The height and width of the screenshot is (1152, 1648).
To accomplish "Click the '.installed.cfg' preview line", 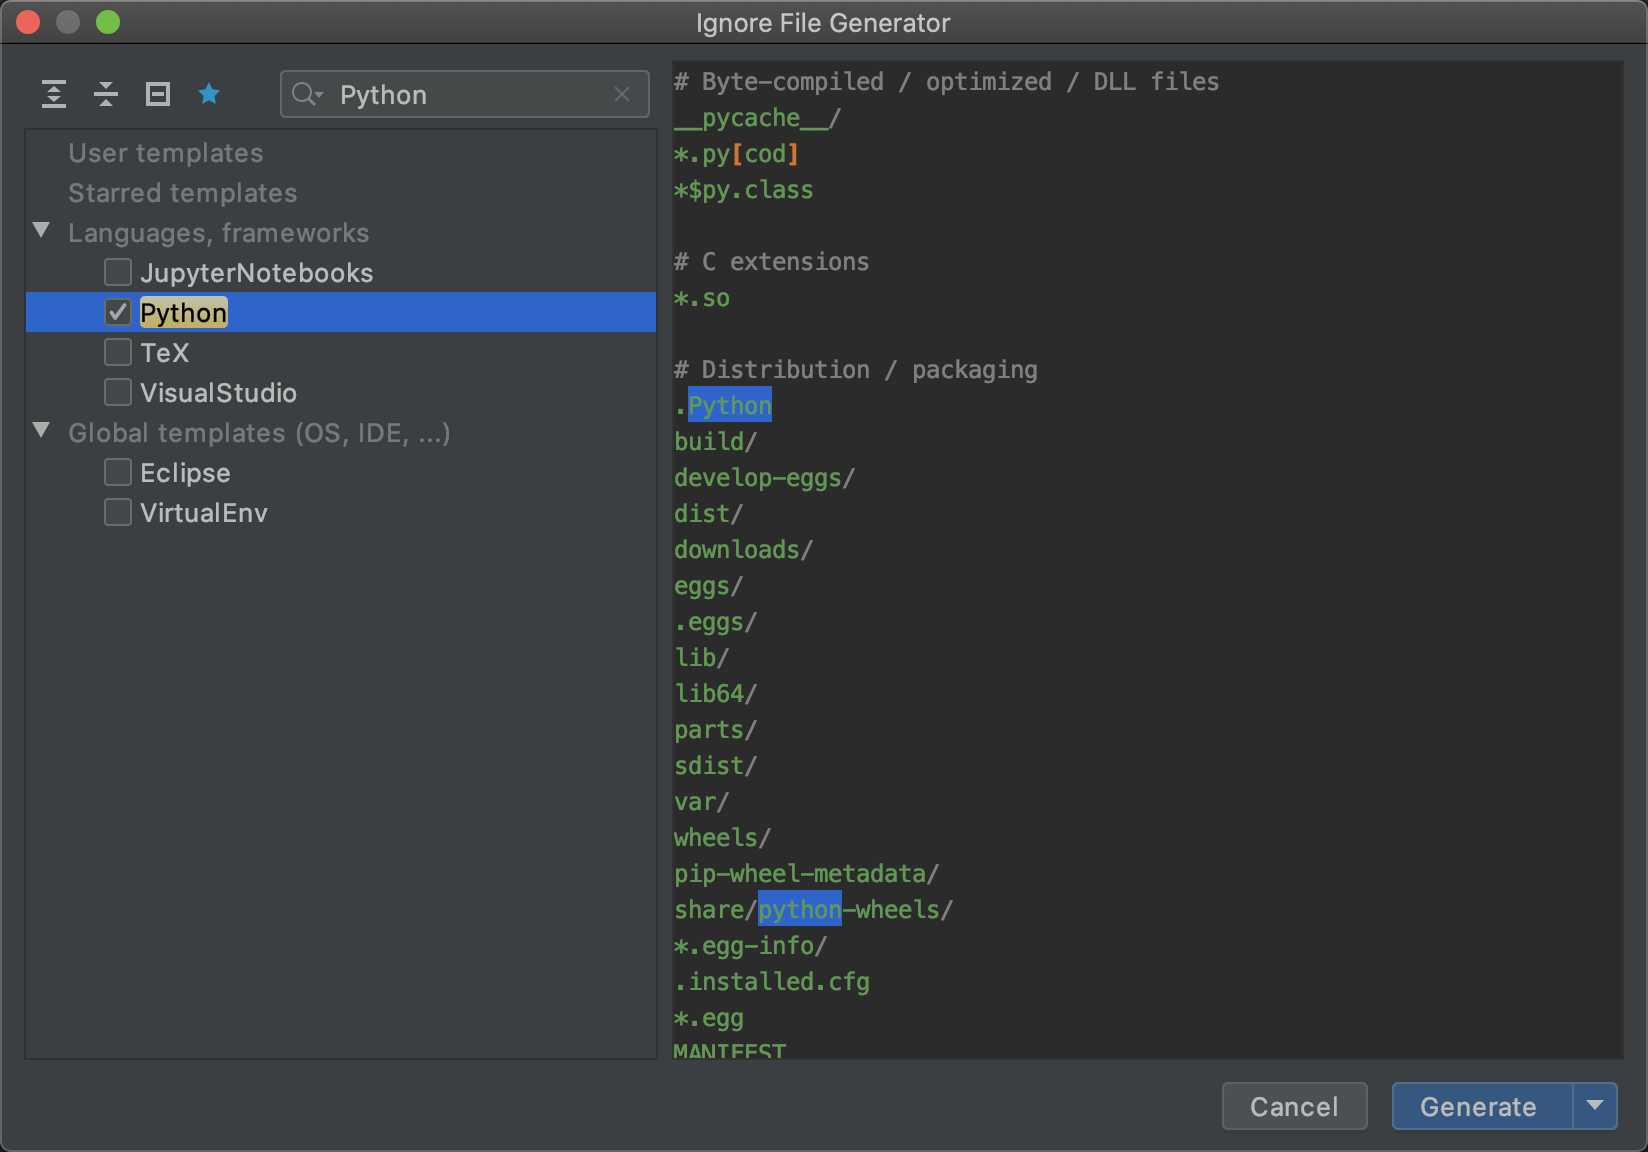I will click(771, 982).
